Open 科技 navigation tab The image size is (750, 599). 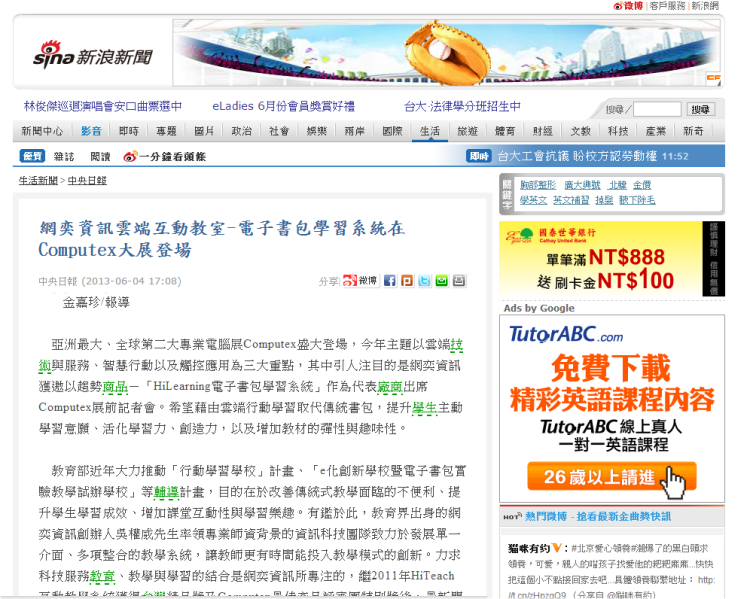(x=618, y=131)
